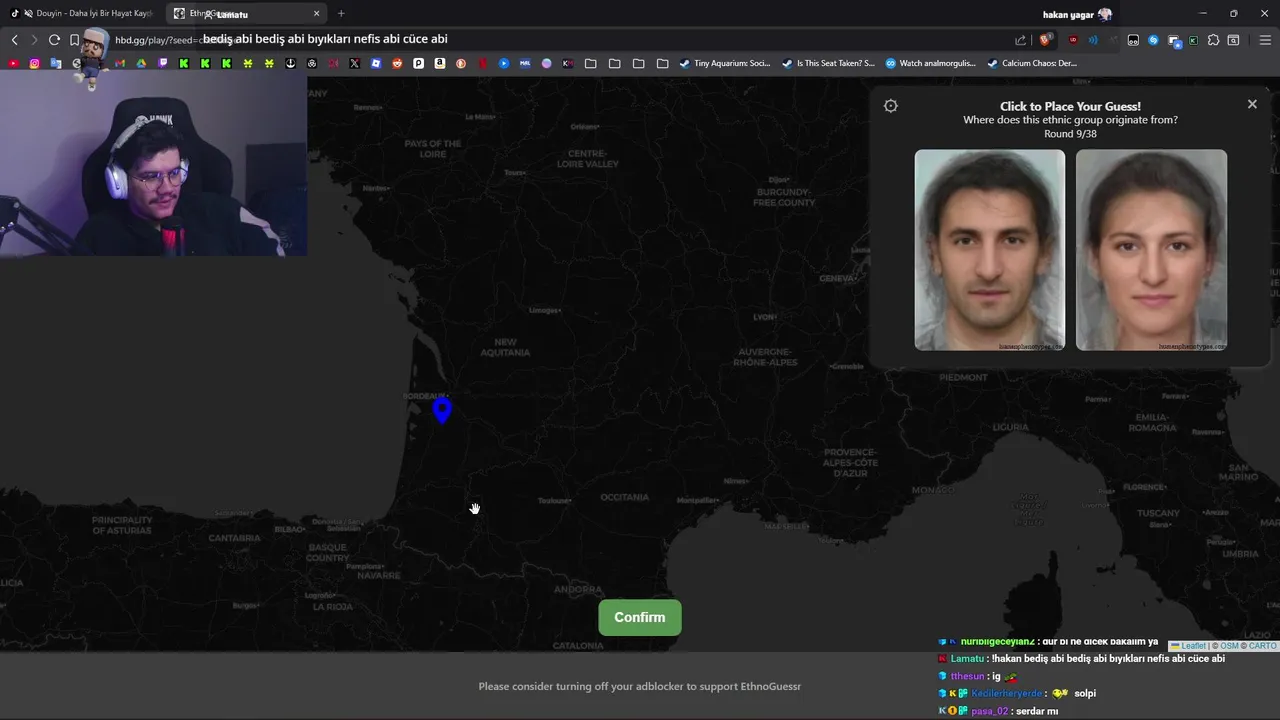Open the OSM attribution link
This screenshot has height=720, width=1280.
(1229, 646)
